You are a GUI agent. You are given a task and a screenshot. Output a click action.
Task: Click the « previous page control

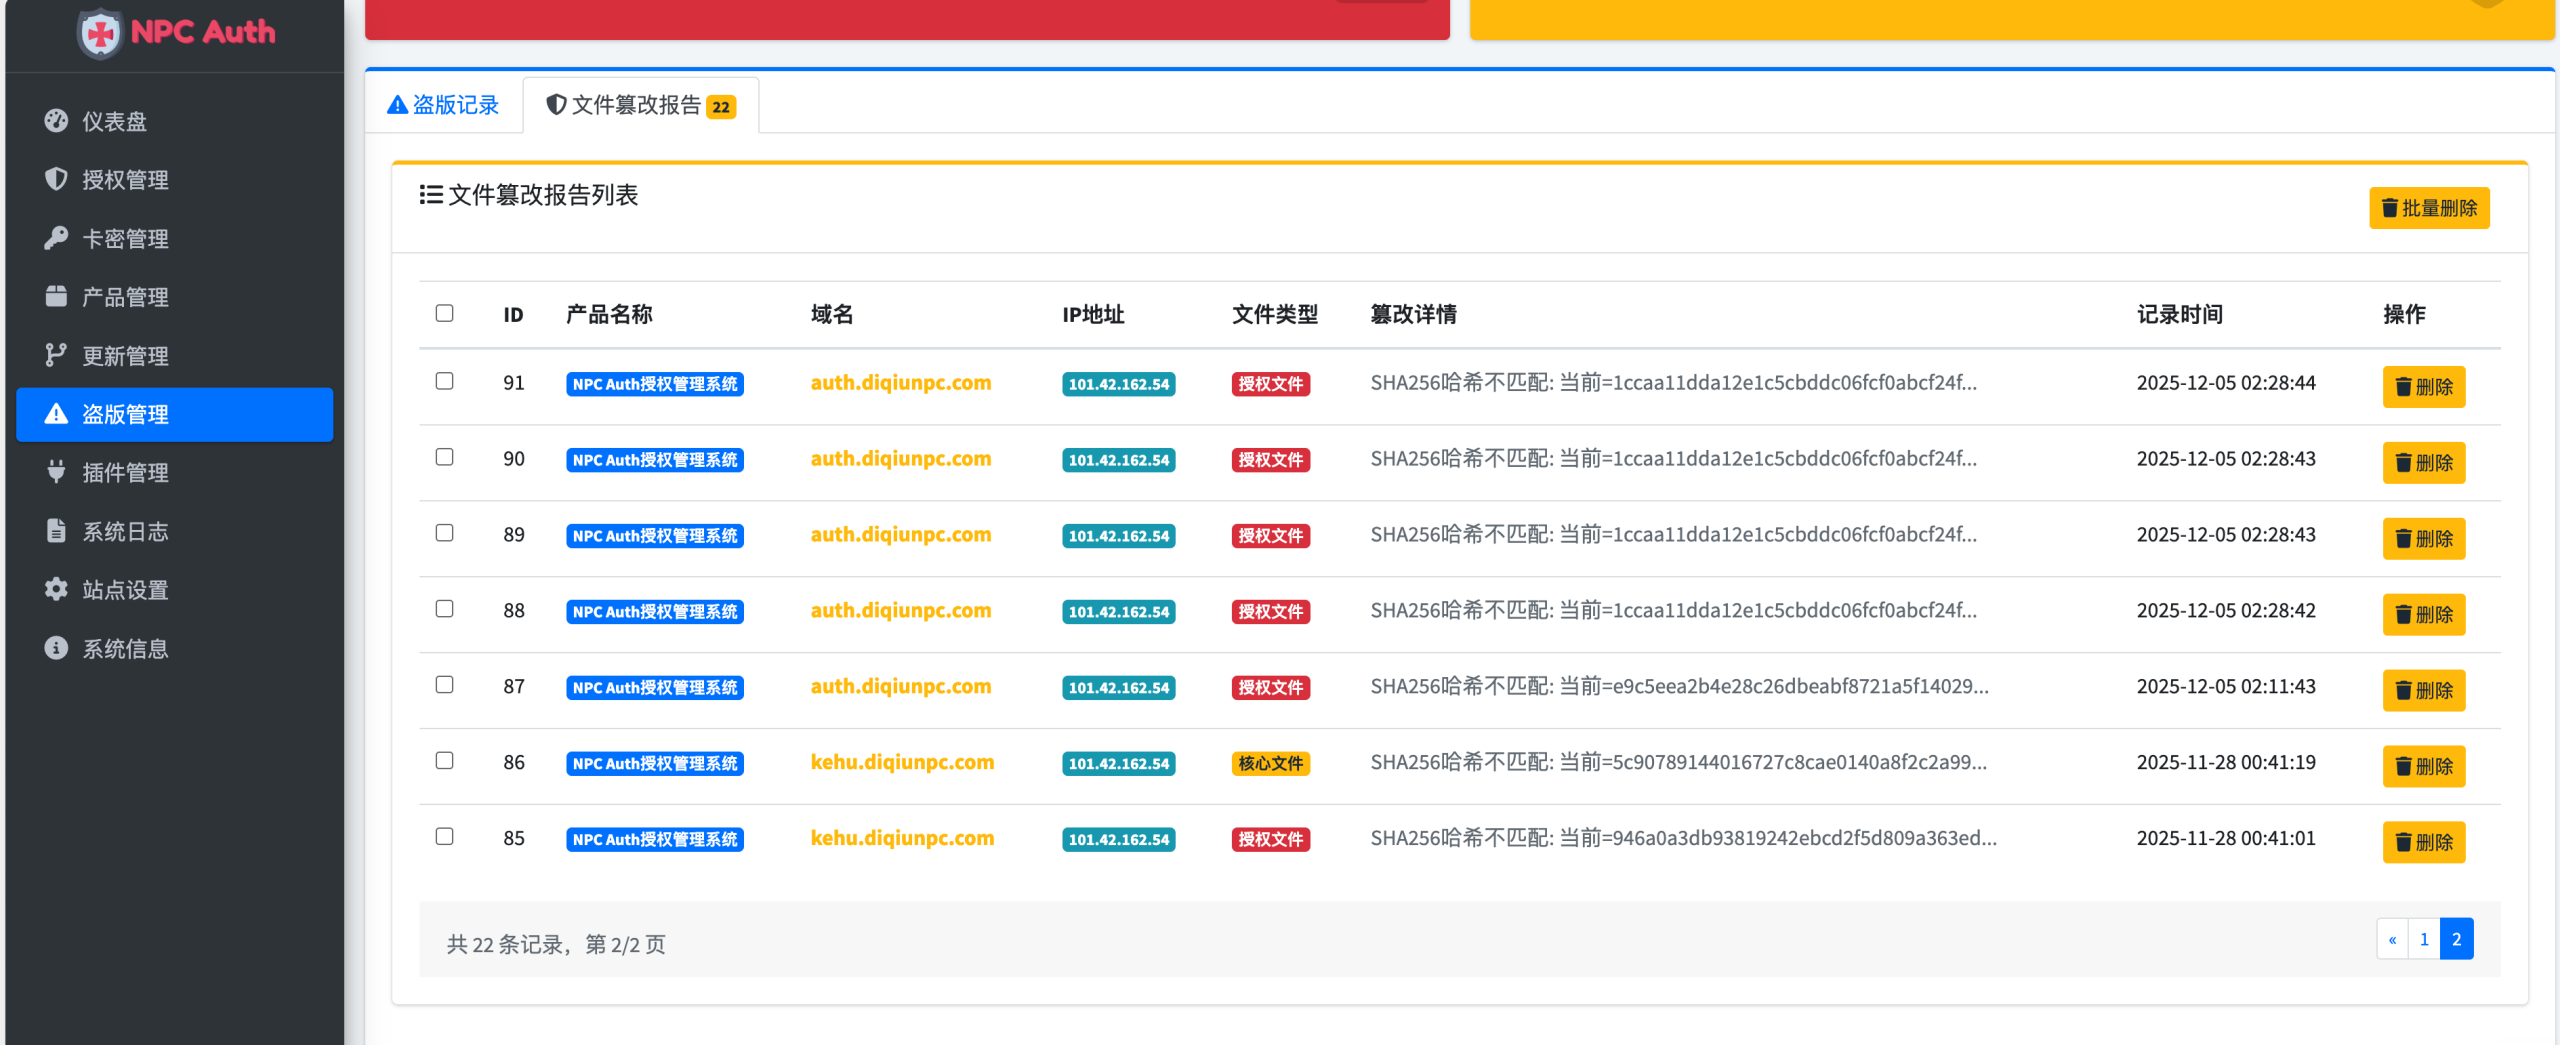pos(2392,938)
